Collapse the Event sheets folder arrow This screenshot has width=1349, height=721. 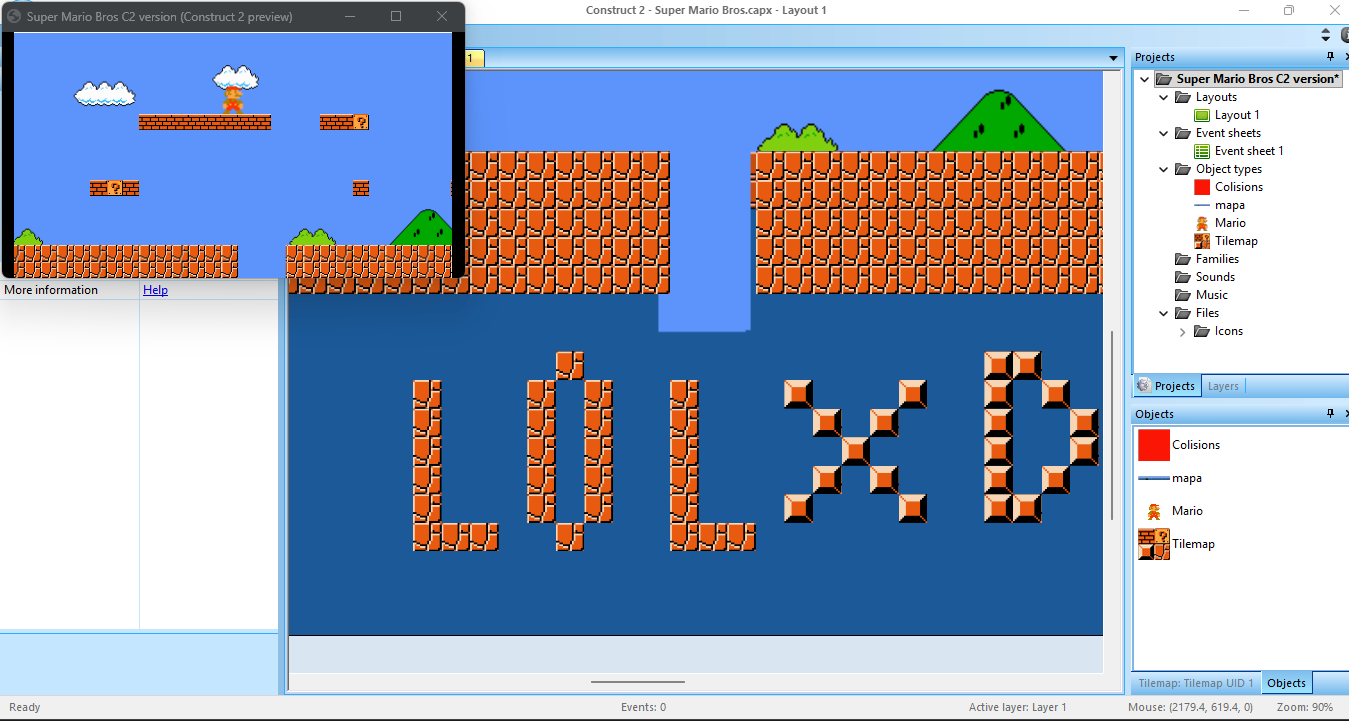click(1164, 133)
